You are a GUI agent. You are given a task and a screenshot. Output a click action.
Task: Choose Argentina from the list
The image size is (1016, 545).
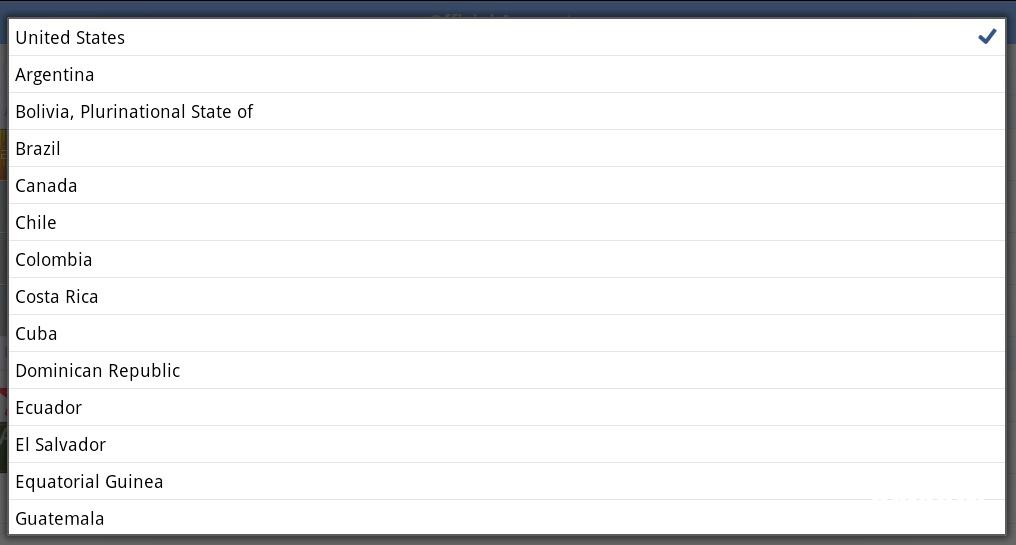55,75
